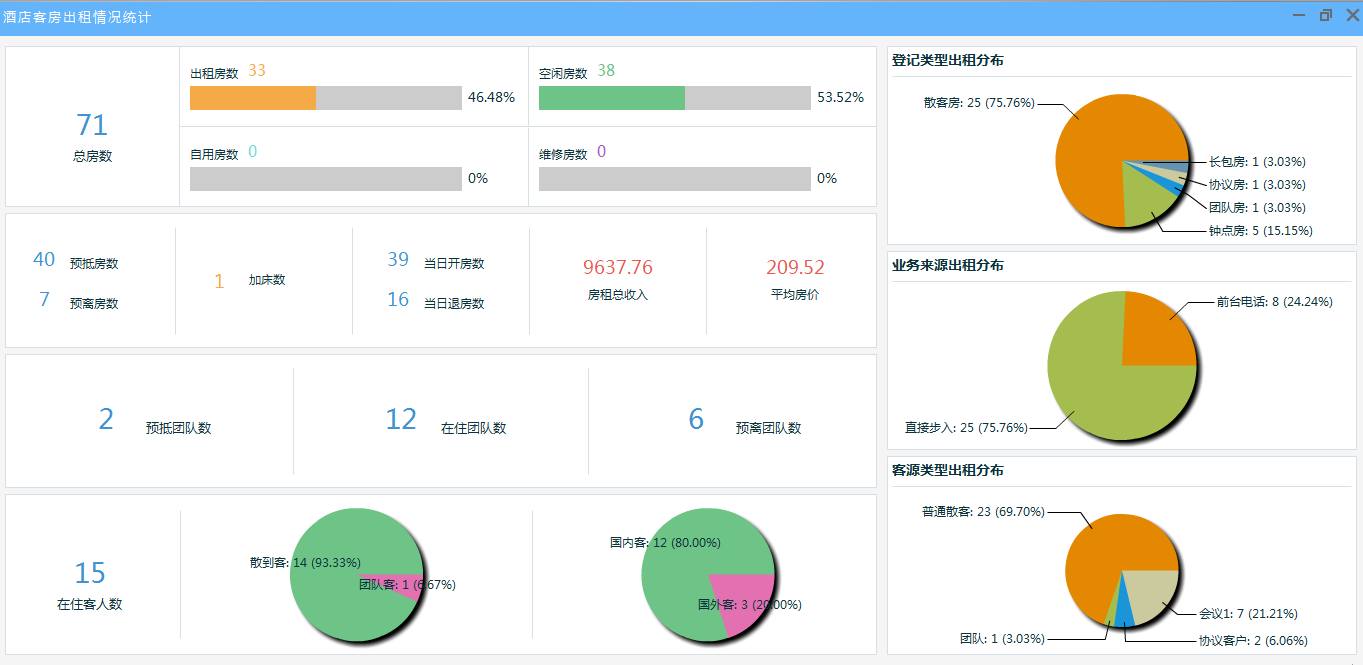Click the 协议客户: 2 legend label
The height and width of the screenshot is (665, 1363).
coord(1253,641)
